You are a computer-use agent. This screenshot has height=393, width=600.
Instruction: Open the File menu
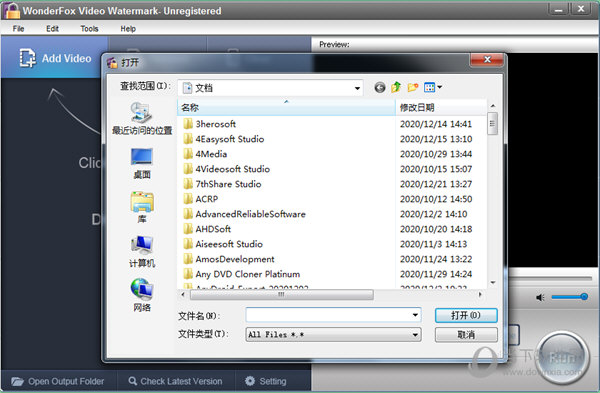18,29
